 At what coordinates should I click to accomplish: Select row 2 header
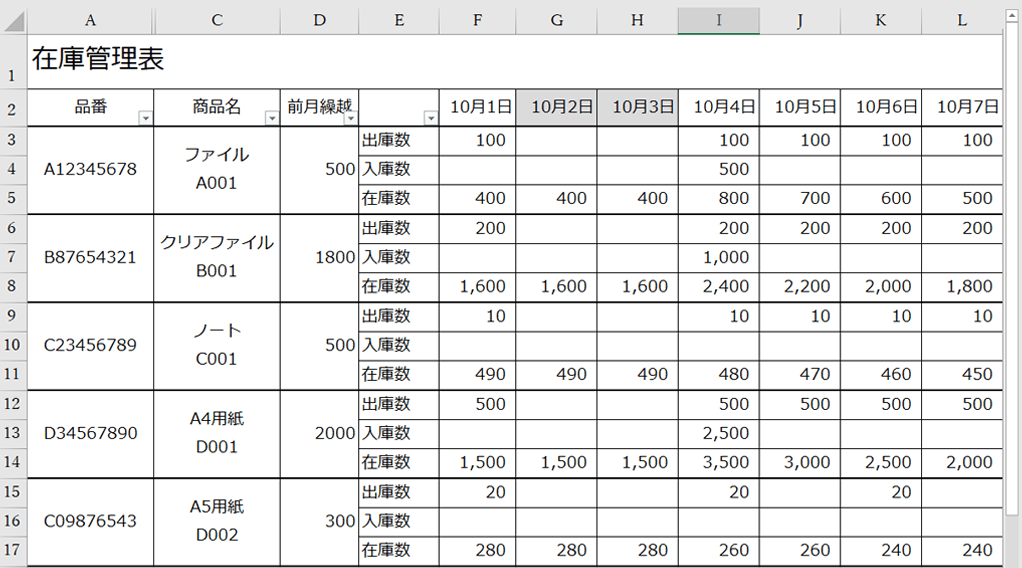(13, 108)
